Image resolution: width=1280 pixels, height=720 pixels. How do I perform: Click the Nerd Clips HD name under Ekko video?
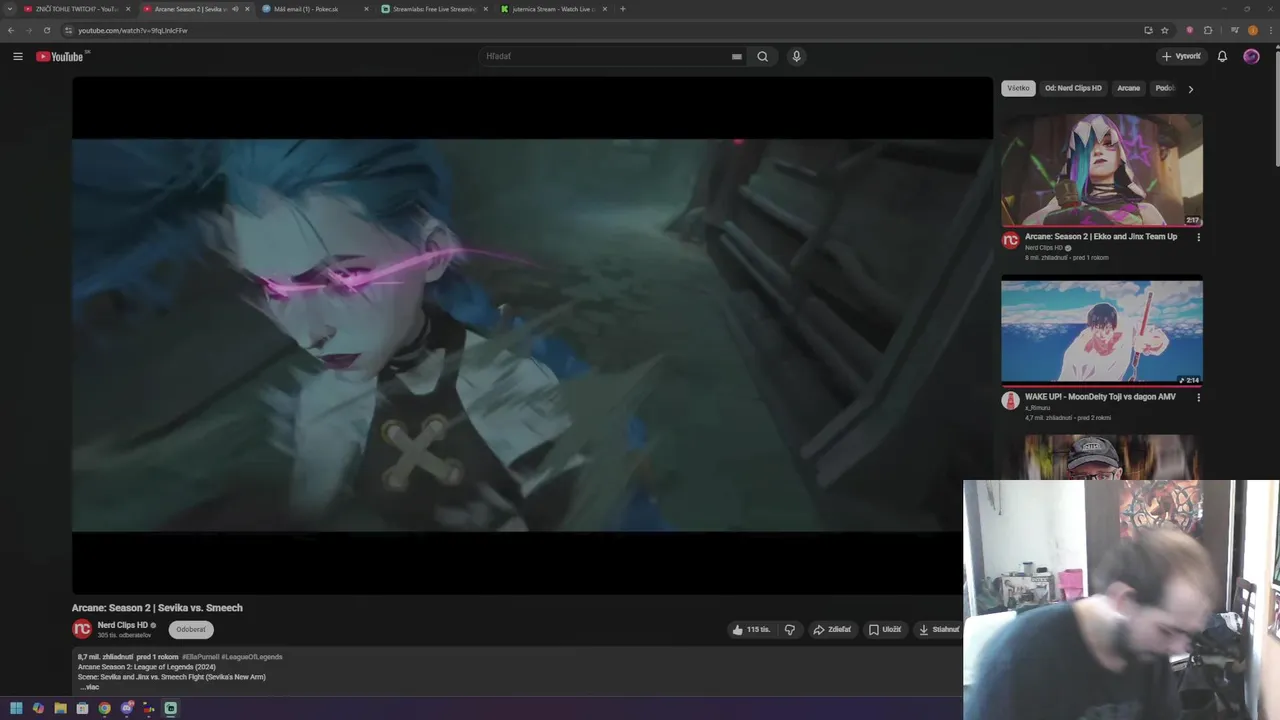coord(1044,248)
